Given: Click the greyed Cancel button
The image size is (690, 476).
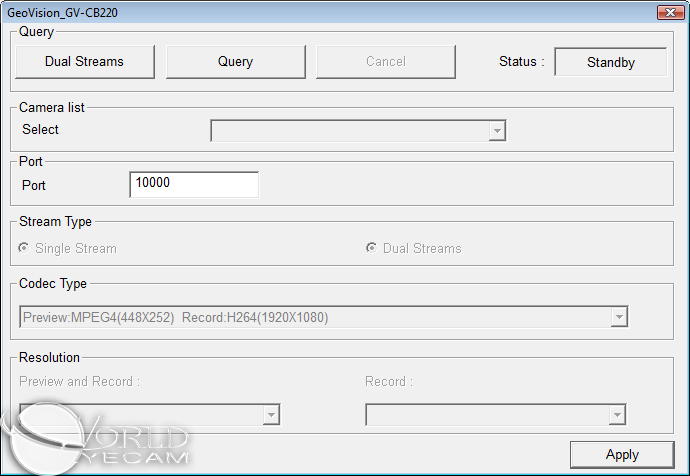Looking at the screenshot, I should tap(385, 62).
